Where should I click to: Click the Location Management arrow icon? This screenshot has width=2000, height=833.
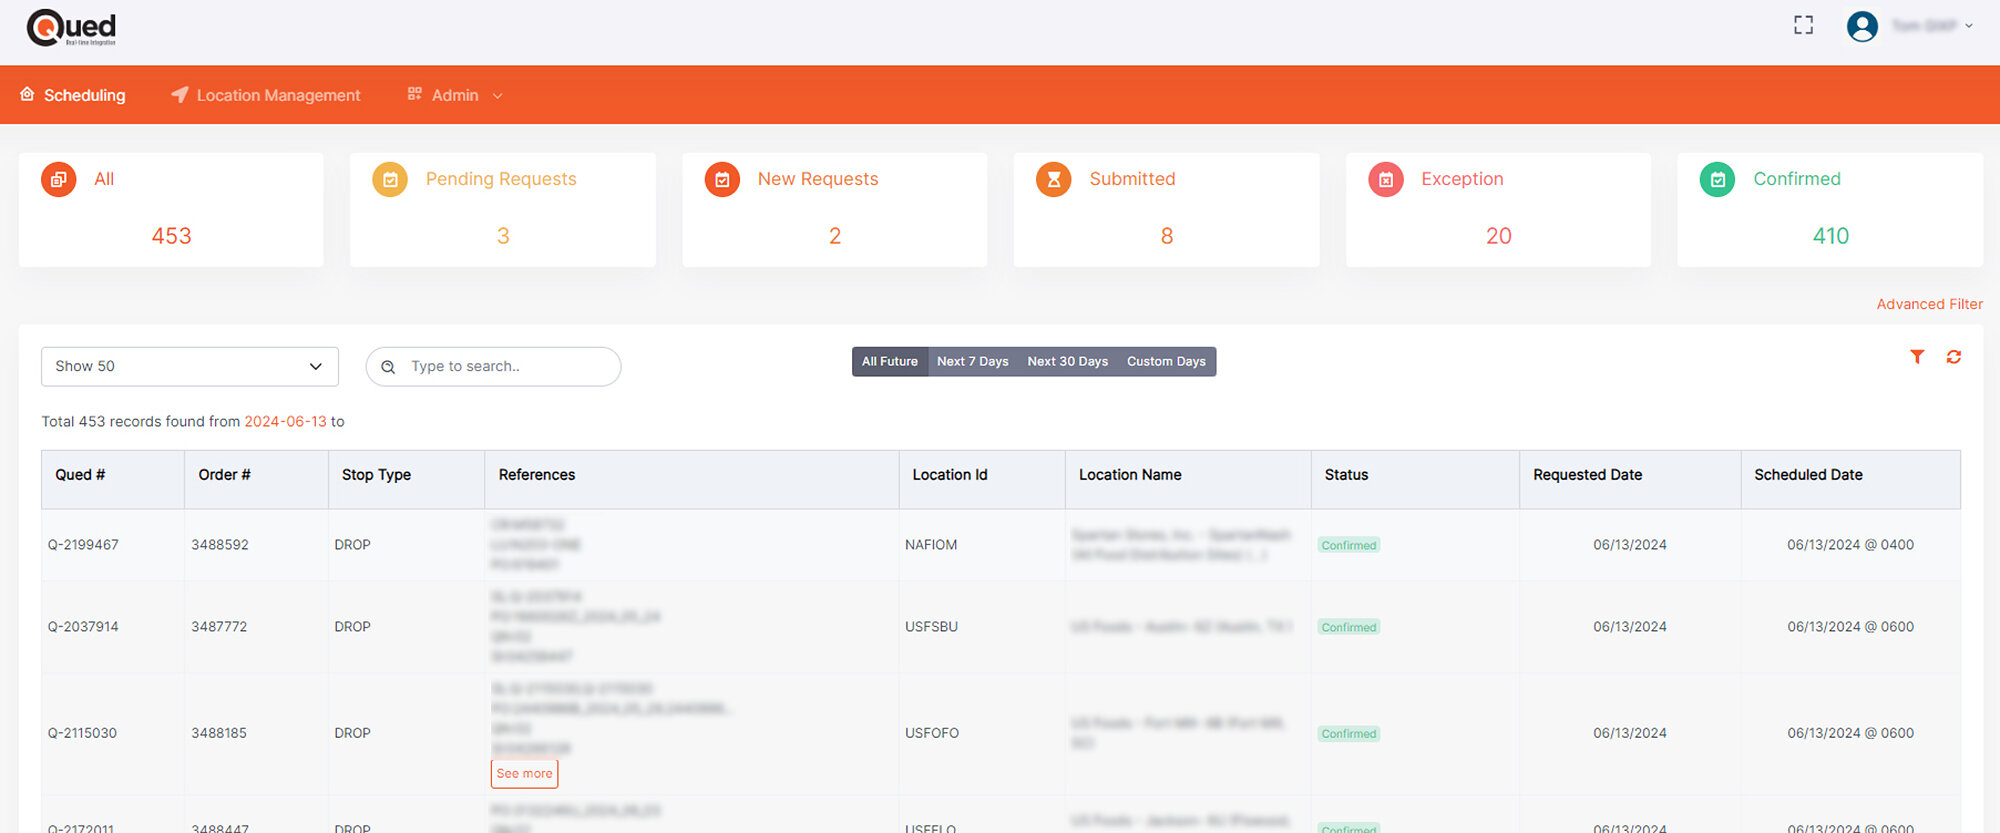(180, 94)
